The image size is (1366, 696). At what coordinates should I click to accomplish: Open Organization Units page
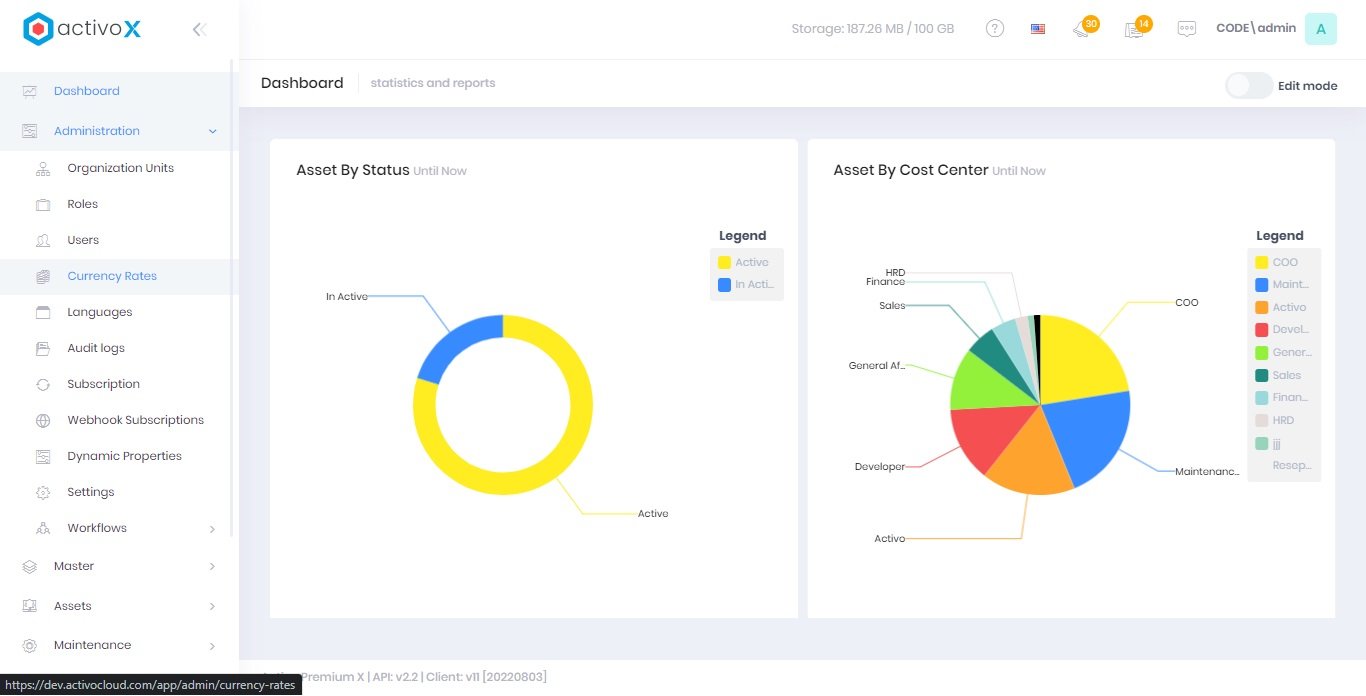(120, 168)
